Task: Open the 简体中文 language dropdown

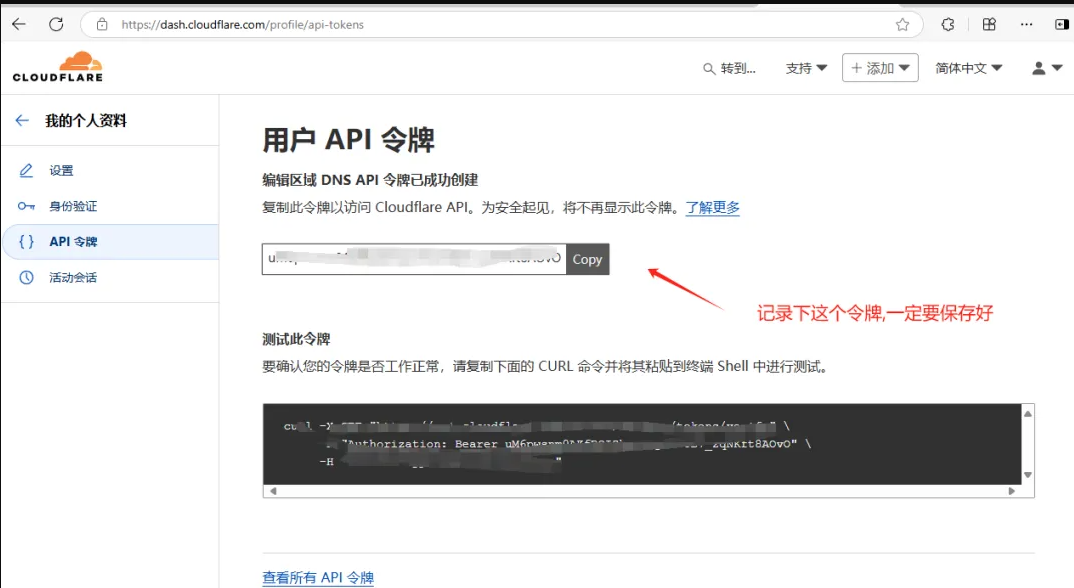Action: [969, 69]
